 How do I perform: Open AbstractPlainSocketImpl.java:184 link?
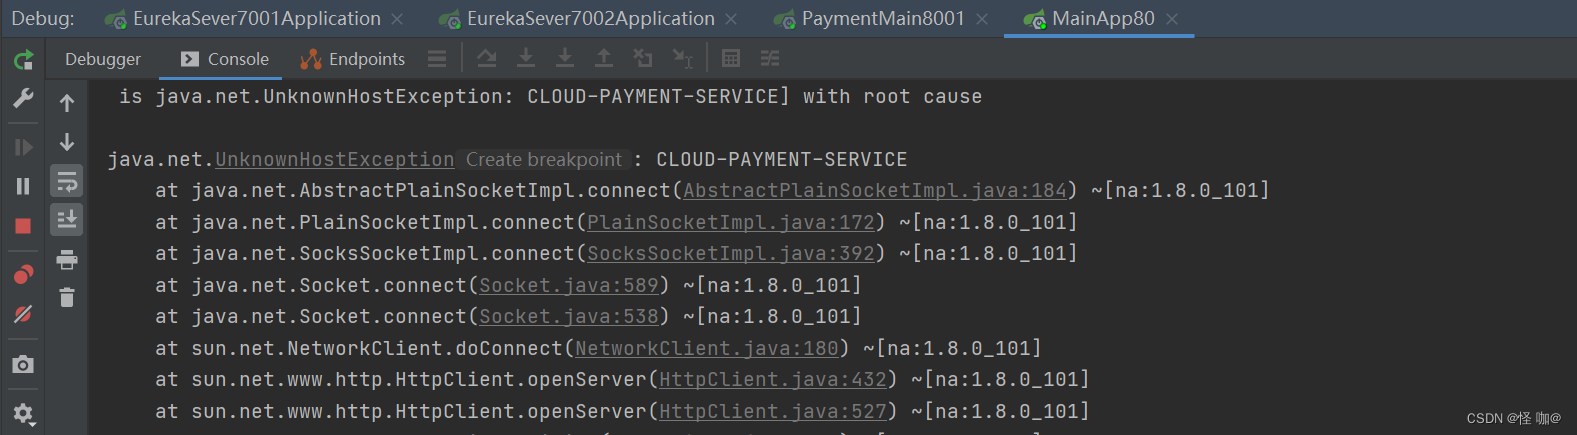(x=875, y=191)
